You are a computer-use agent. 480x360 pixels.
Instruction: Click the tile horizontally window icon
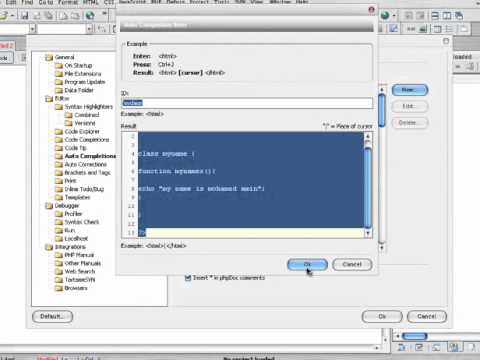tap(435, 15)
